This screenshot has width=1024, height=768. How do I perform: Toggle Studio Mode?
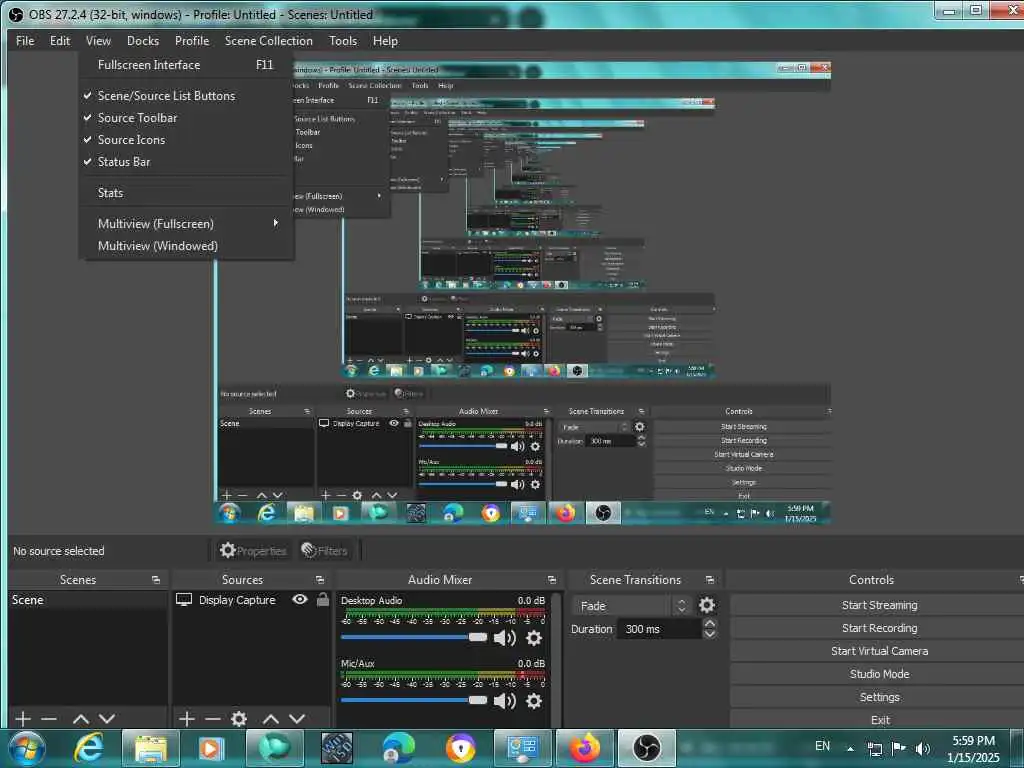tap(879, 674)
